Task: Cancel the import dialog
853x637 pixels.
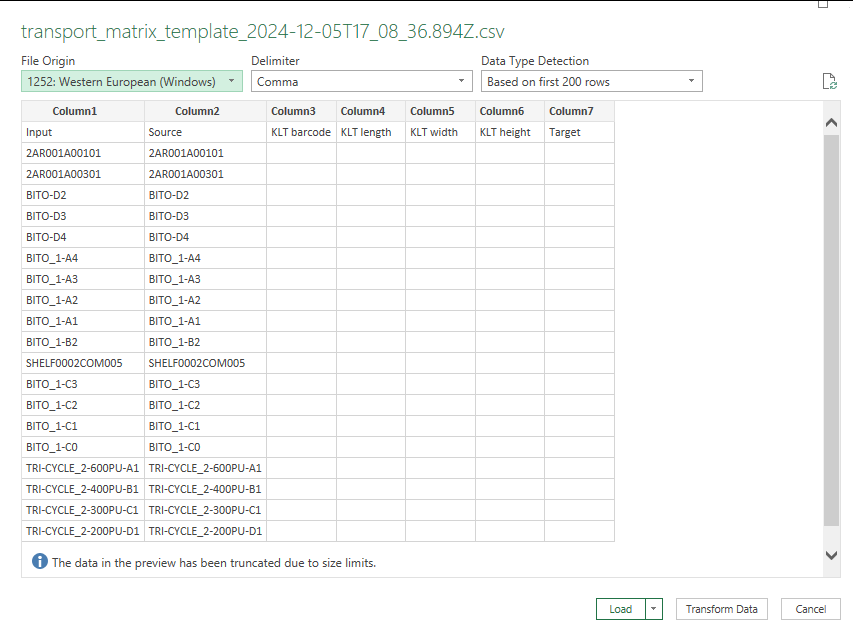Action: 811,609
